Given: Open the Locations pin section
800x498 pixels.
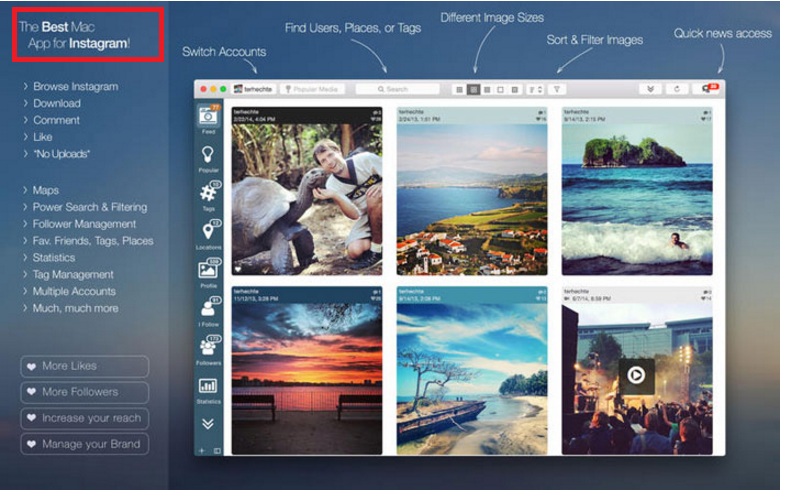Looking at the screenshot, I should [x=208, y=235].
